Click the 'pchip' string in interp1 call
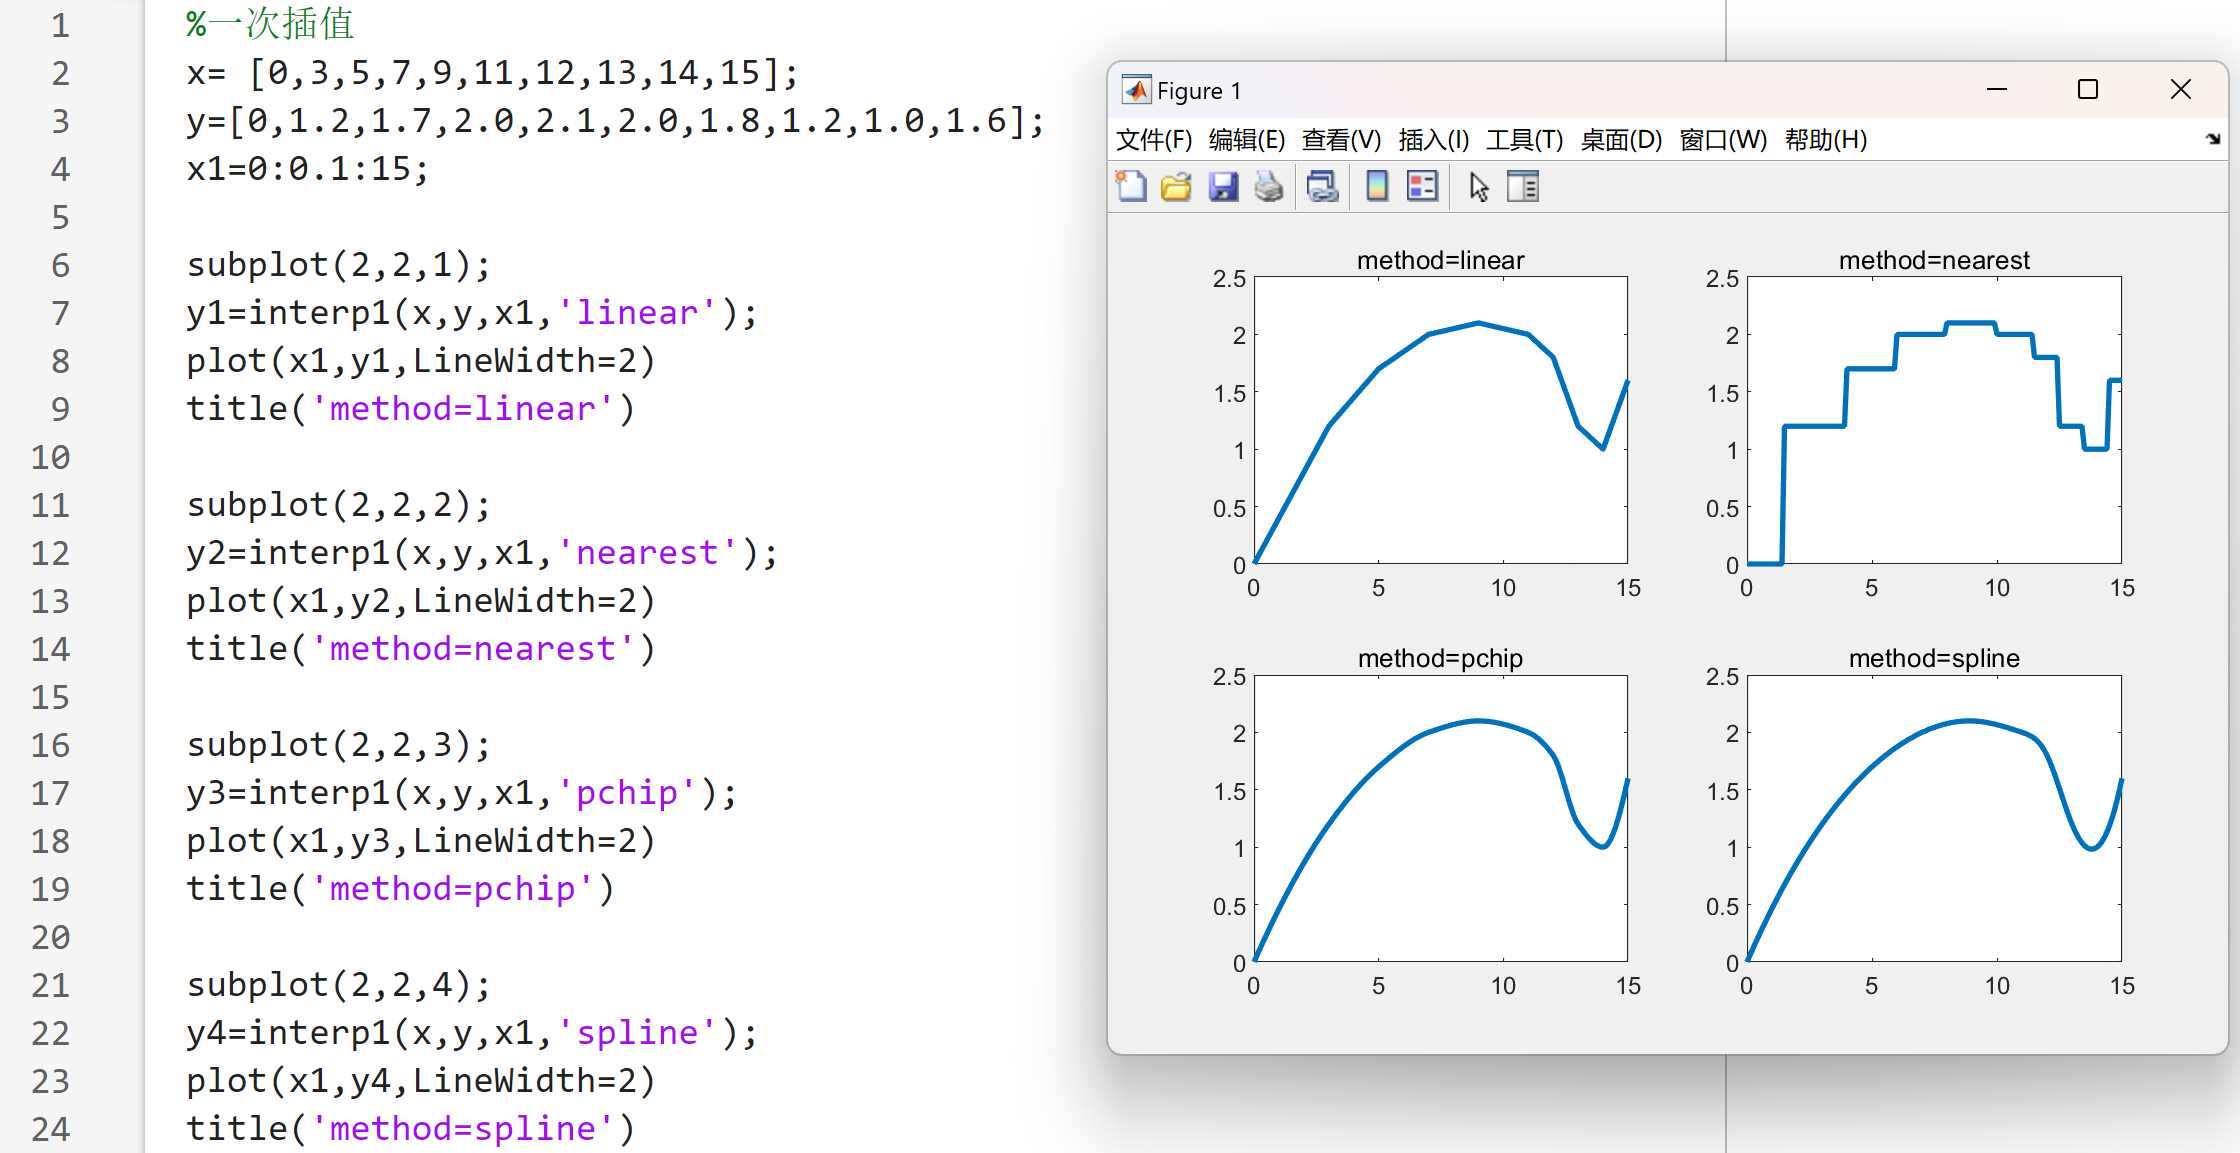Image resolution: width=2240 pixels, height=1153 pixels. (627, 793)
